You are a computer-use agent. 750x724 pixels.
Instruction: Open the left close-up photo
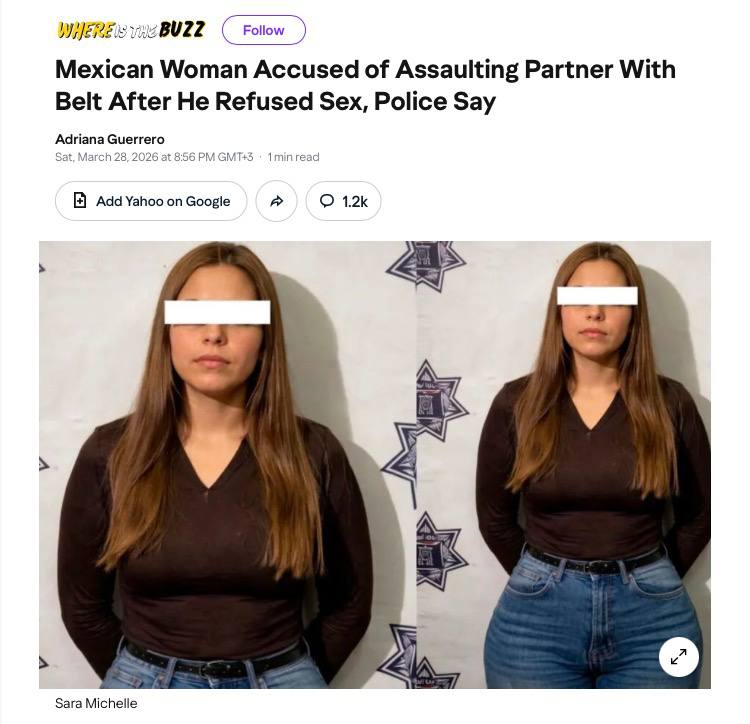coord(228,465)
